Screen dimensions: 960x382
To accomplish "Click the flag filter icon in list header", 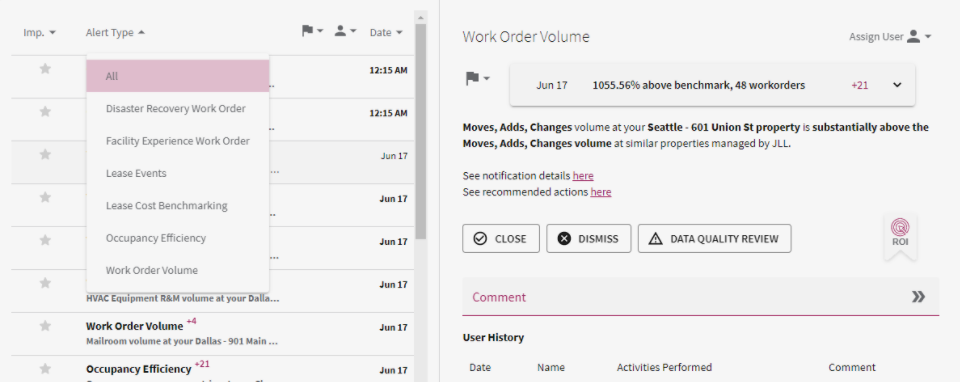I will (x=307, y=31).
